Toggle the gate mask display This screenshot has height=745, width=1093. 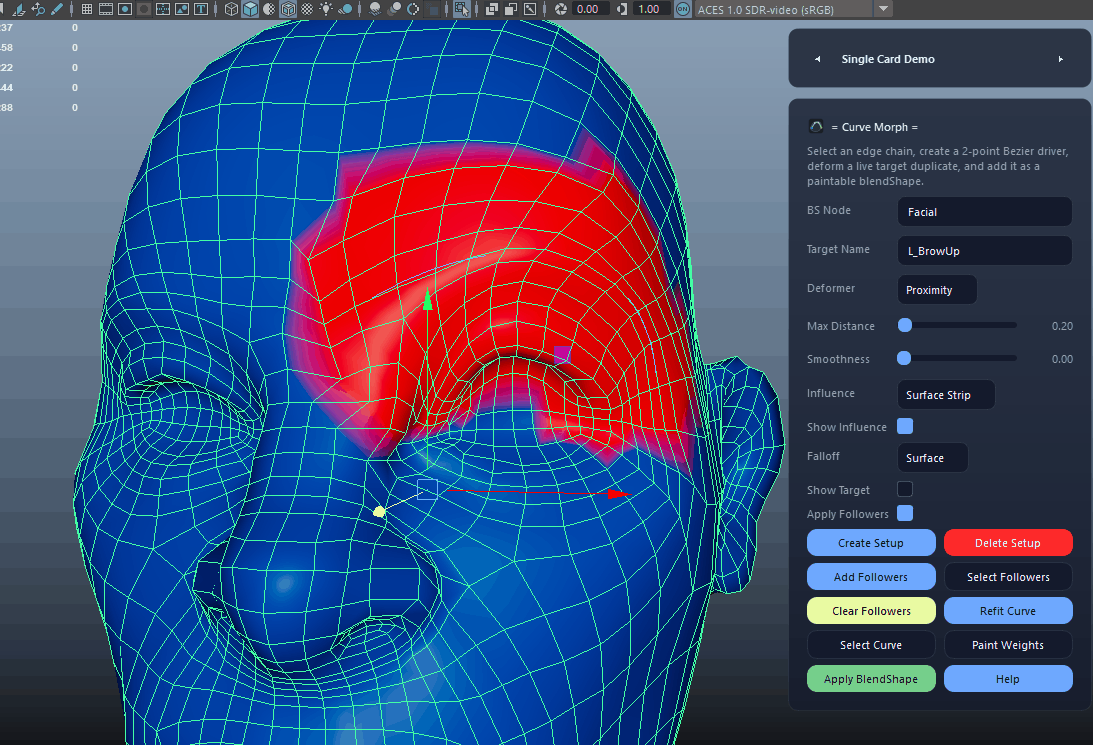144,9
